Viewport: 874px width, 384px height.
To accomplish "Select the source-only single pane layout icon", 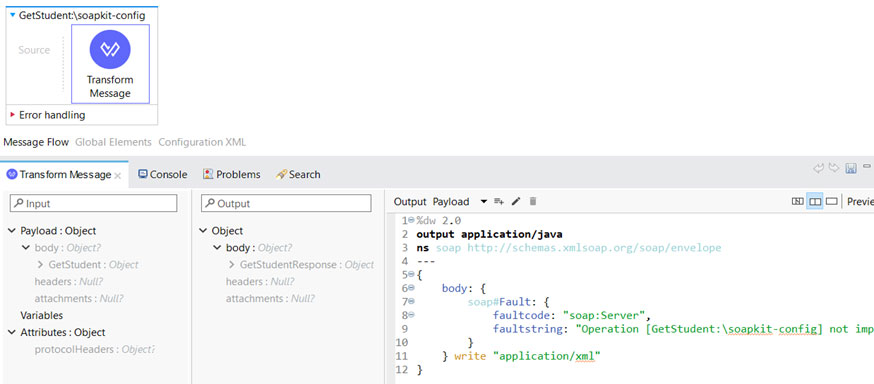I will tap(832, 201).
